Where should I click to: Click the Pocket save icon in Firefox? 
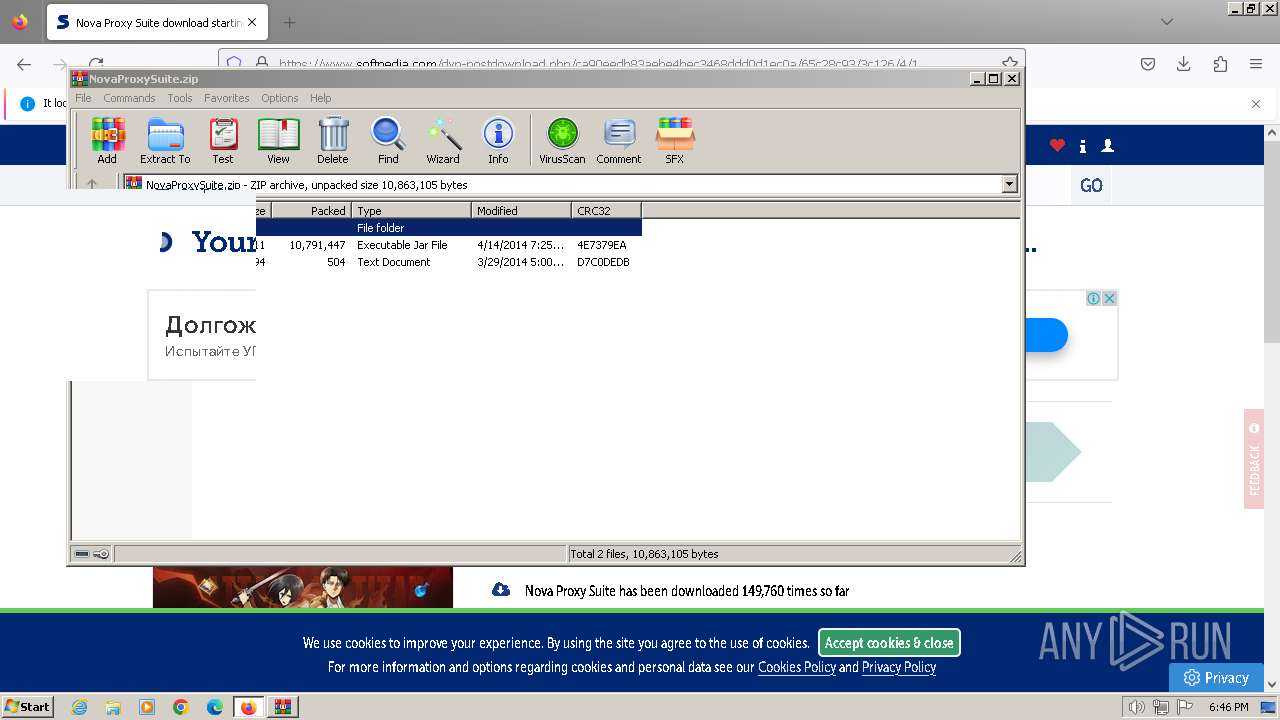click(x=1148, y=64)
